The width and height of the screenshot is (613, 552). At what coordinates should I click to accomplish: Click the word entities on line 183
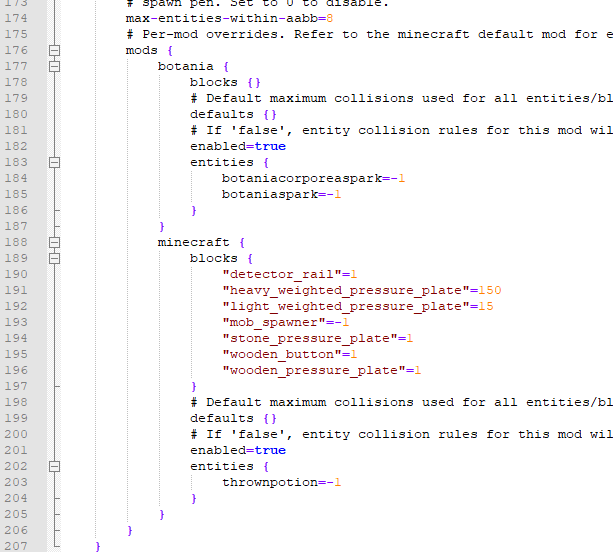(x=222, y=163)
